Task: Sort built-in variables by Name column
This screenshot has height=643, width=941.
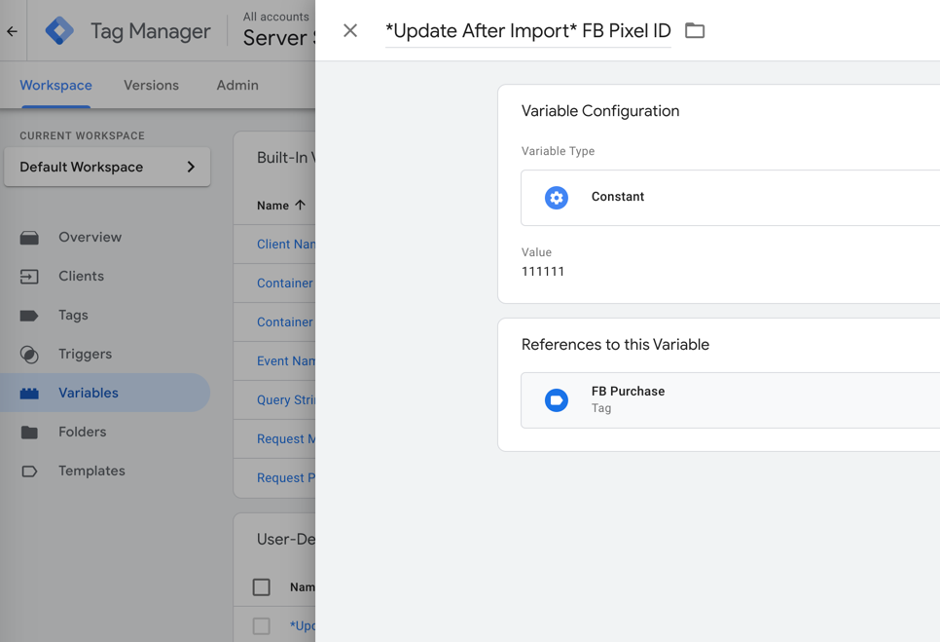Action: [x=280, y=205]
